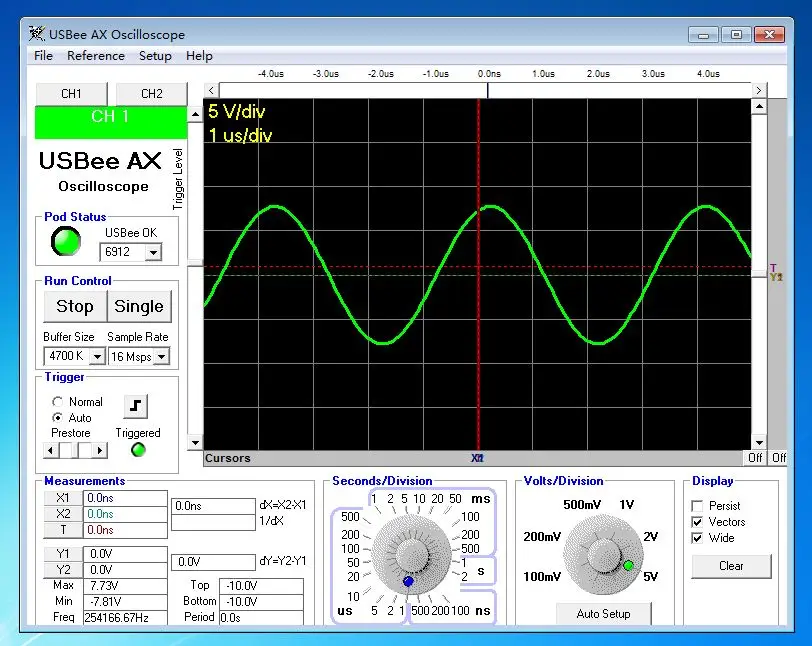
Task: Click the trigger level up arrow
Action: (195, 114)
